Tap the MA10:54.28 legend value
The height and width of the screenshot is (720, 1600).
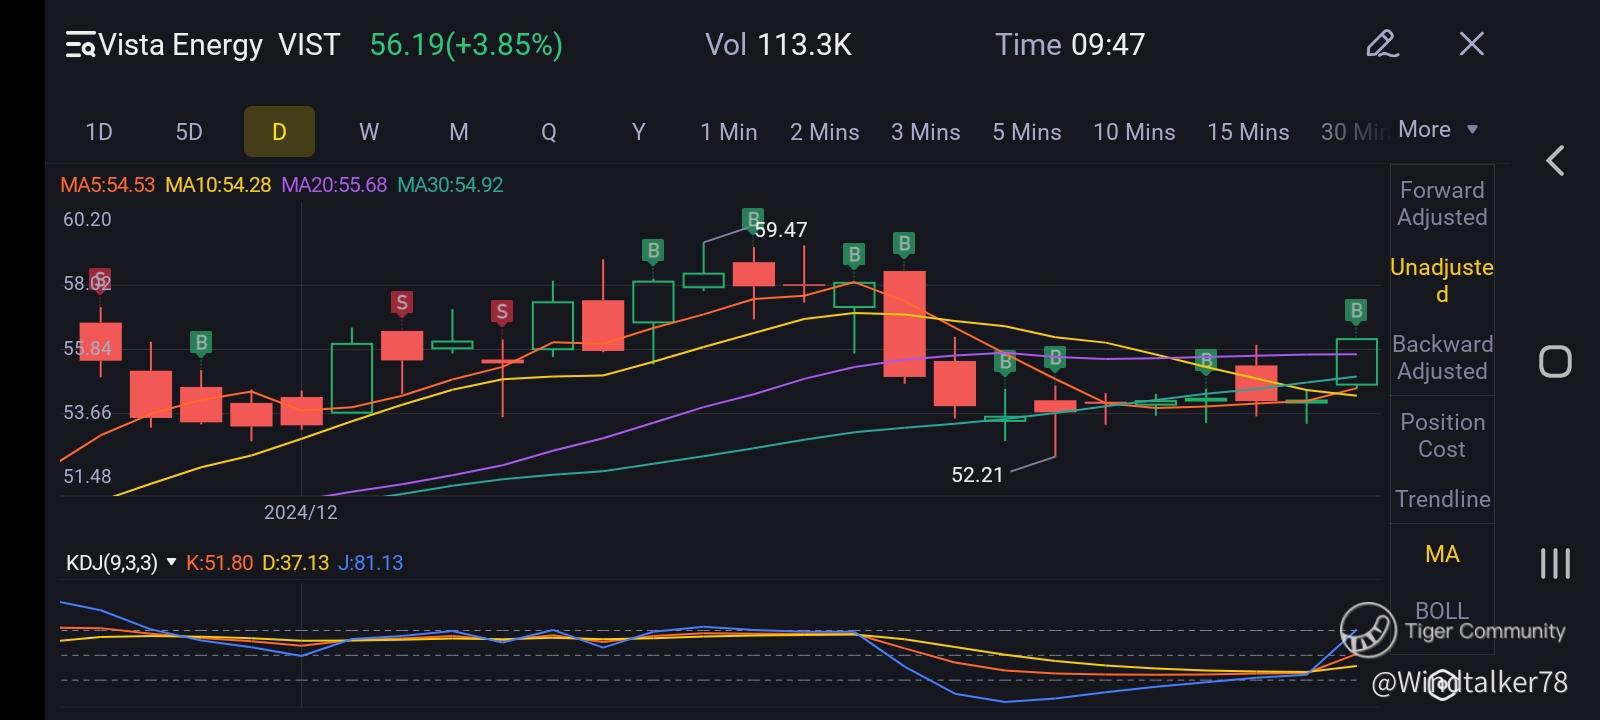coord(218,185)
